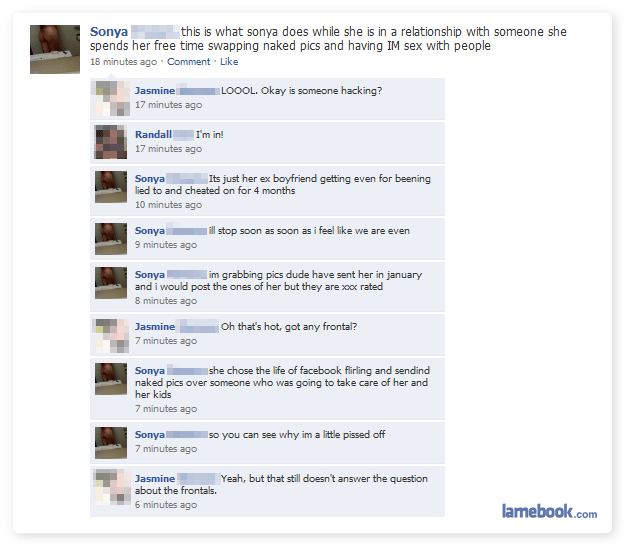Click the lamebook.com logo

[x=549, y=512]
